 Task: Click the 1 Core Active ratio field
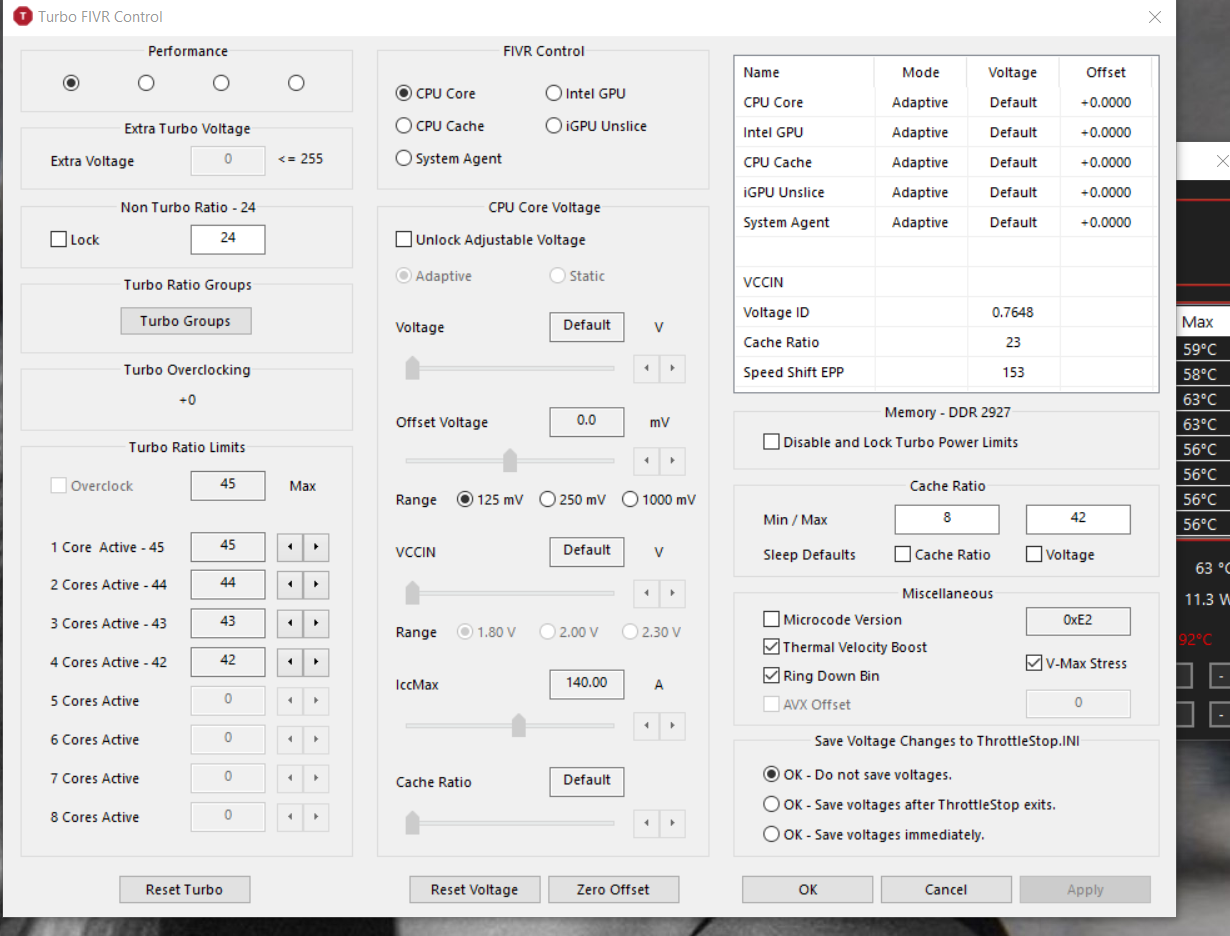(228, 546)
